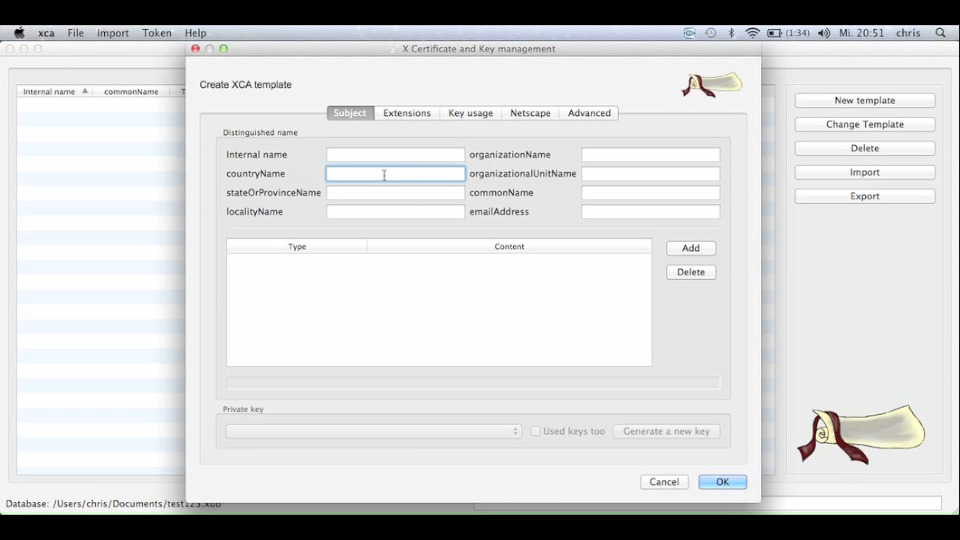This screenshot has width=960, height=540.
Task: Click the Type column header
Action: (x=297, y=246)
